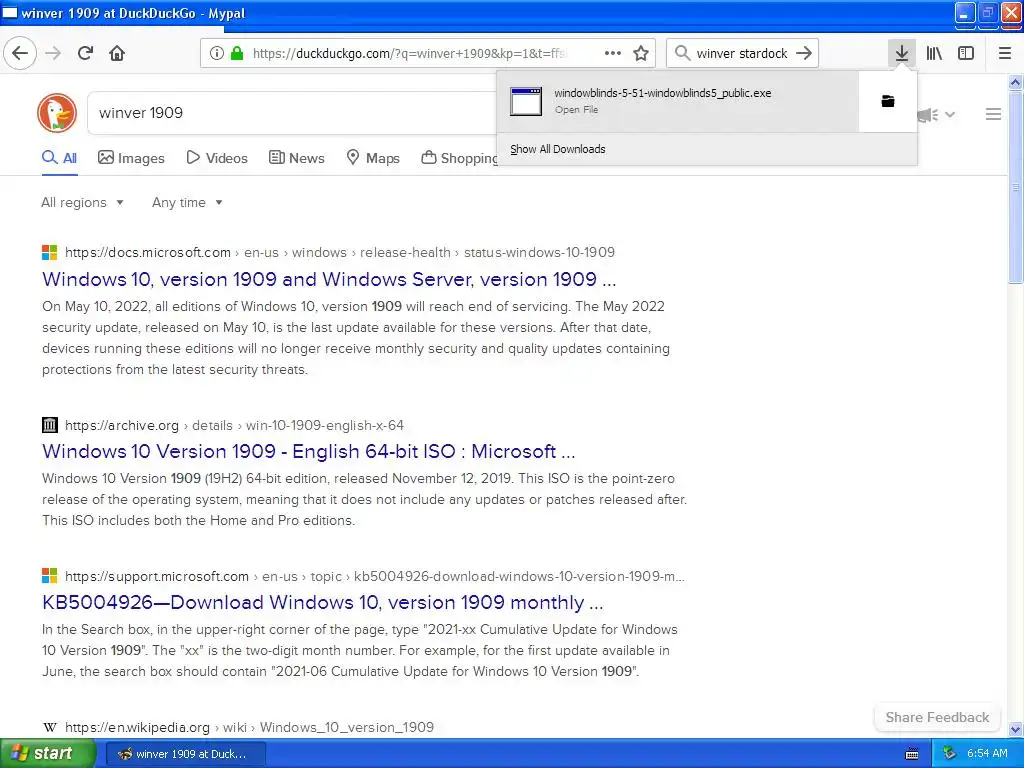1024x768 pixels.
Task: Open DuckDuckGo side menu icon
Action: point(993,114)
